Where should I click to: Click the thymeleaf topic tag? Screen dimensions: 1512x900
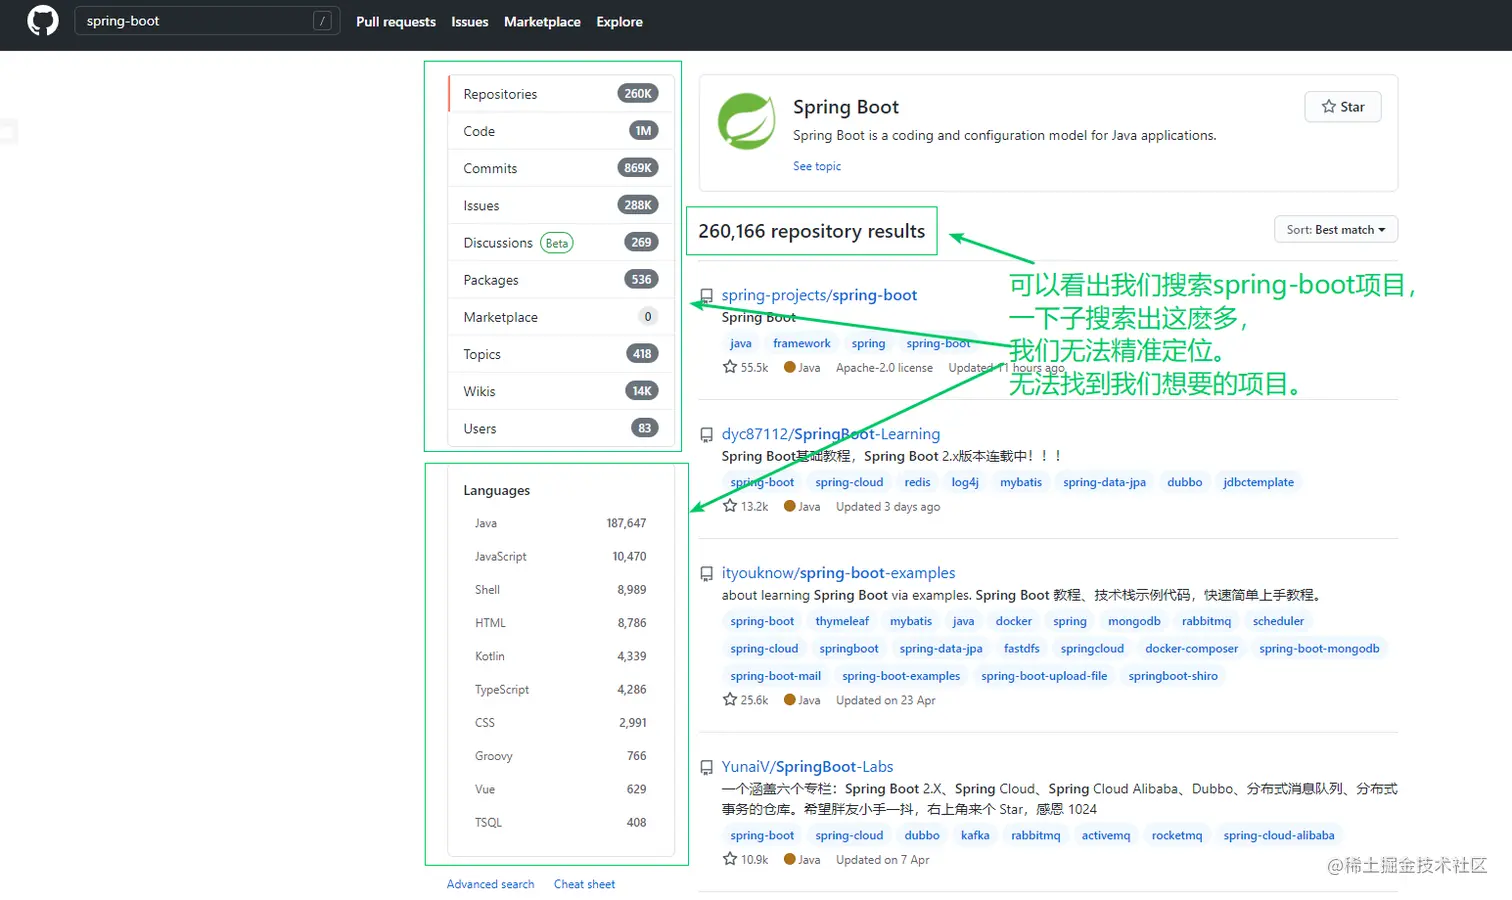(x=842, y=621)
